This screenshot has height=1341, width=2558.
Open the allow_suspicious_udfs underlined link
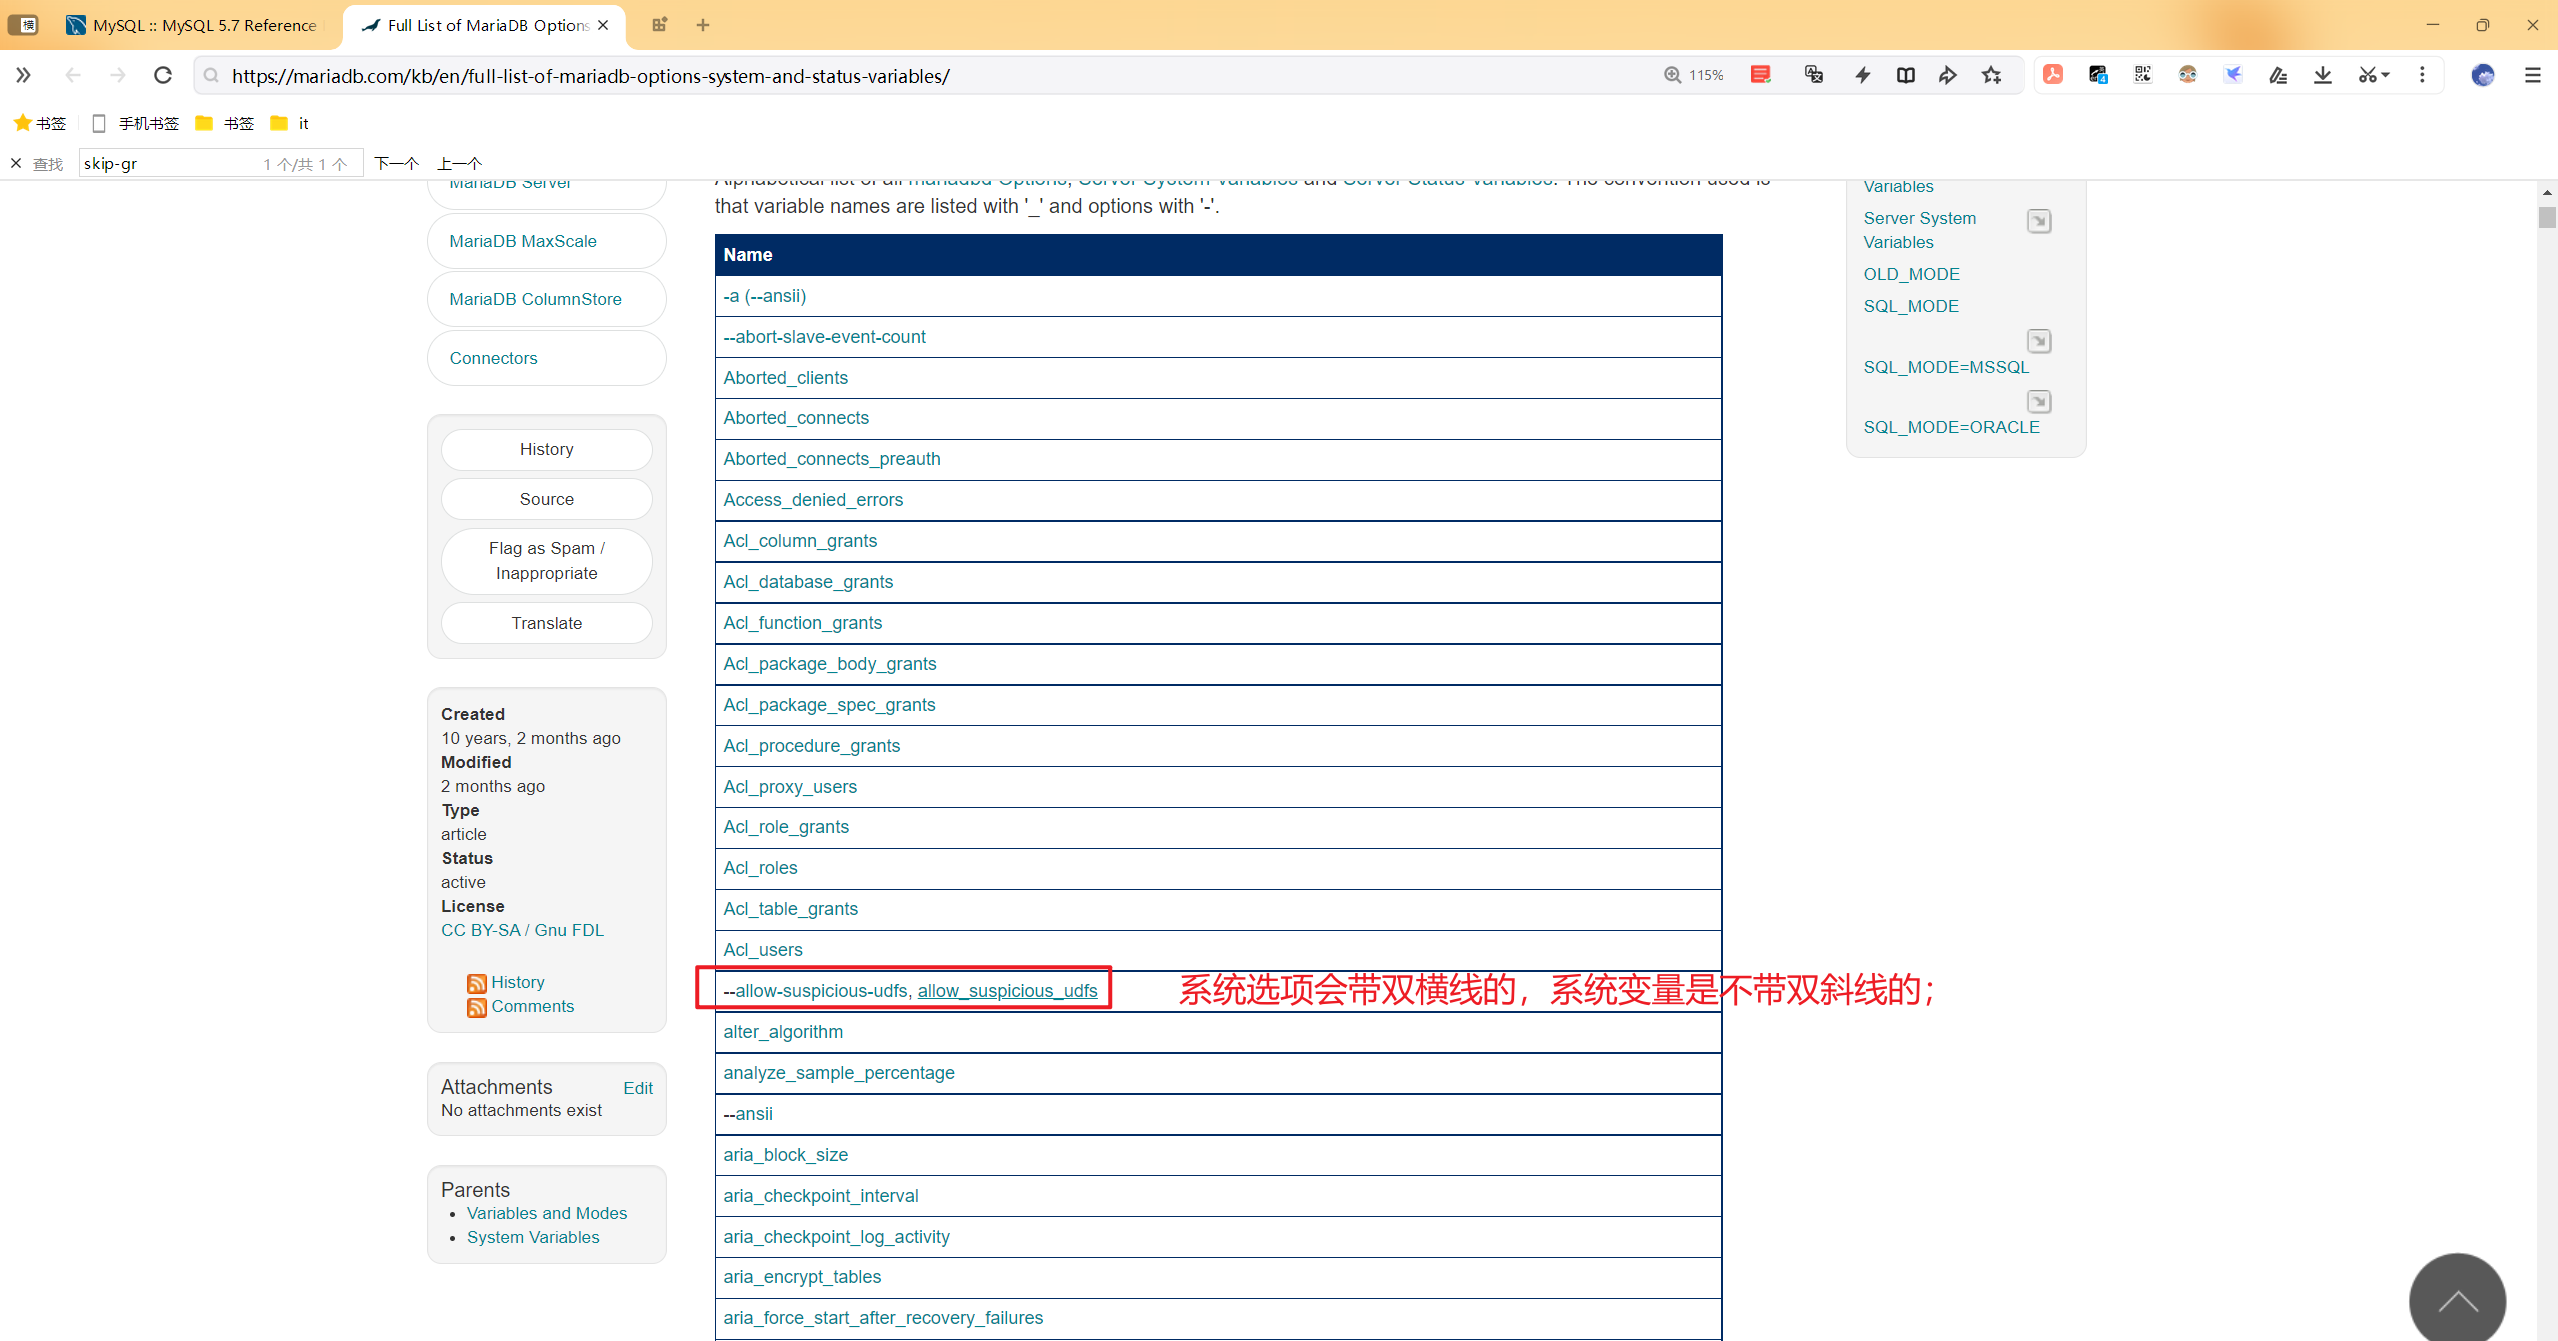pyautogui.click(x=1007, y=991)
